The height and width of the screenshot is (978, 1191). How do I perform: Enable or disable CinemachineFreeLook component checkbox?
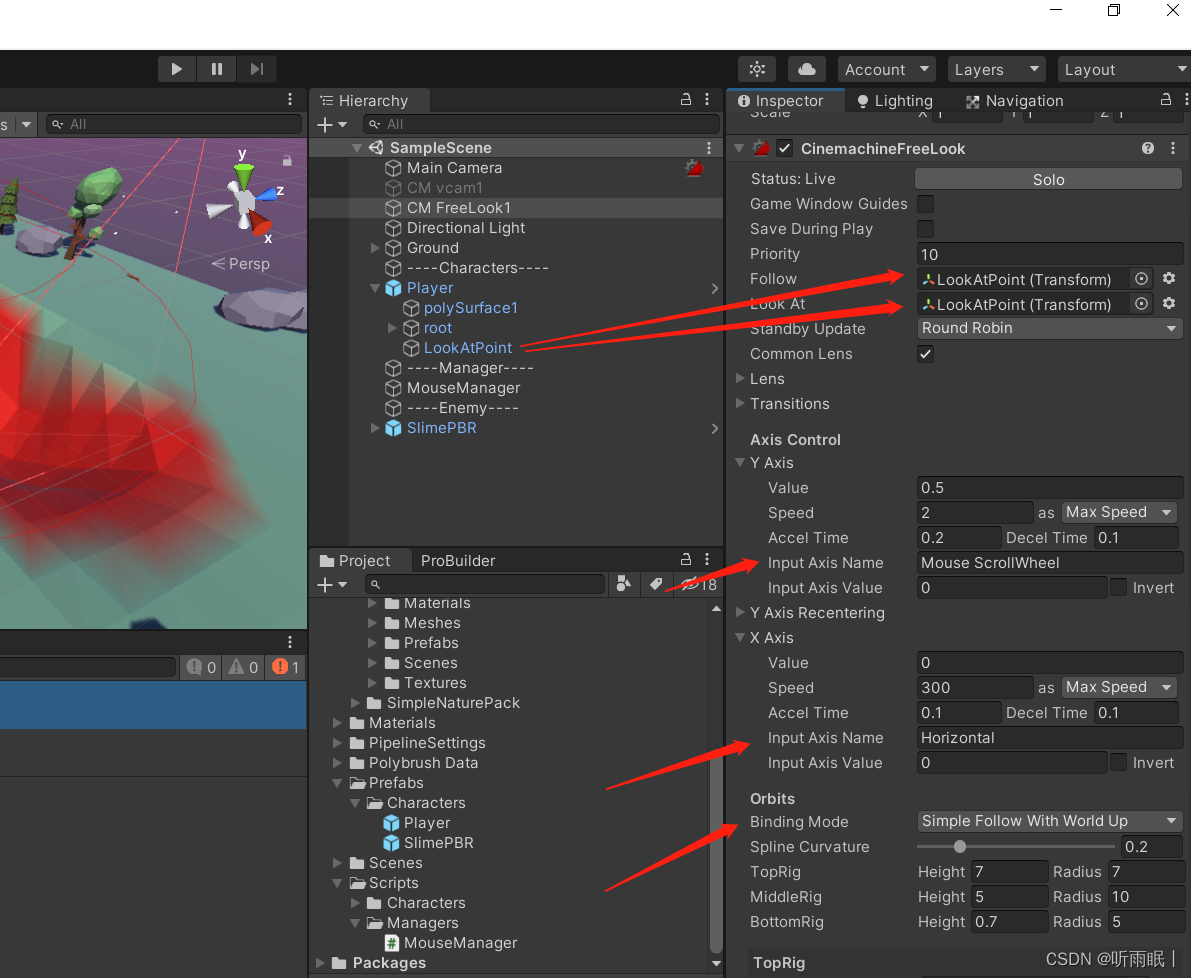click(785, 148)
